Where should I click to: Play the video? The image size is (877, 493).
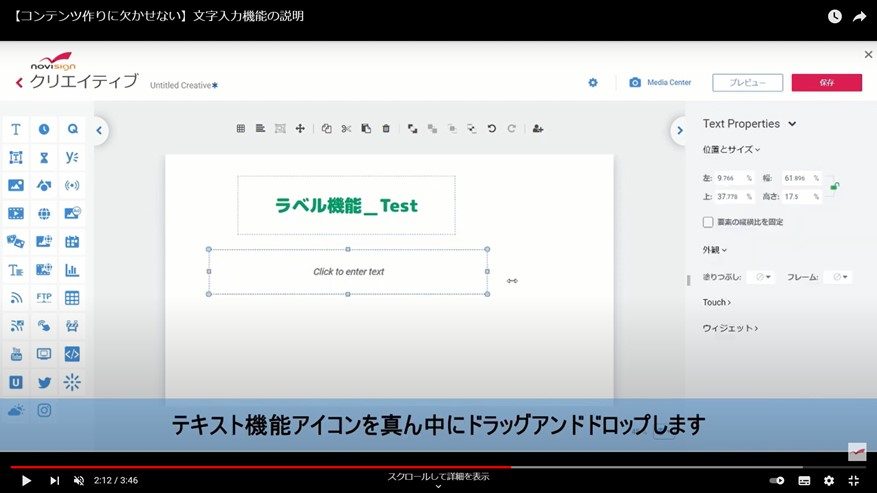point(26,480)
